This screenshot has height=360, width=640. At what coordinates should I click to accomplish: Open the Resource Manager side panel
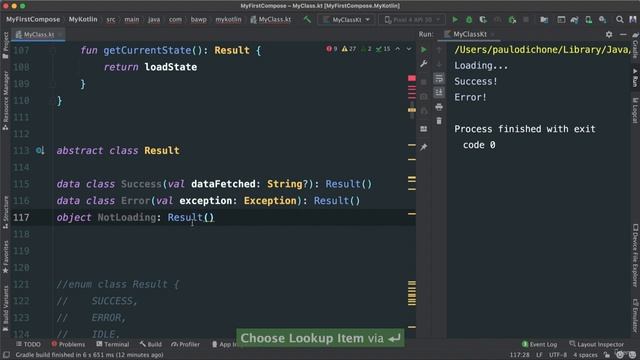[x=5, y=100]
